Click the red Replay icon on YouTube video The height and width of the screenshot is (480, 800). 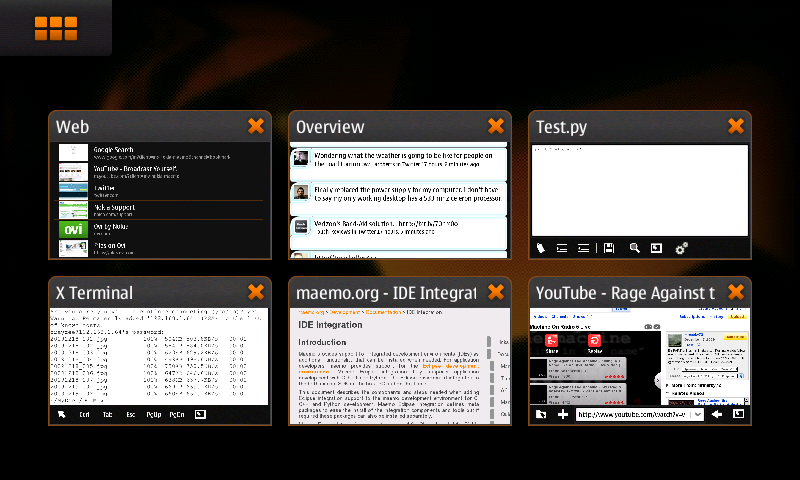(x=594, y=343)
